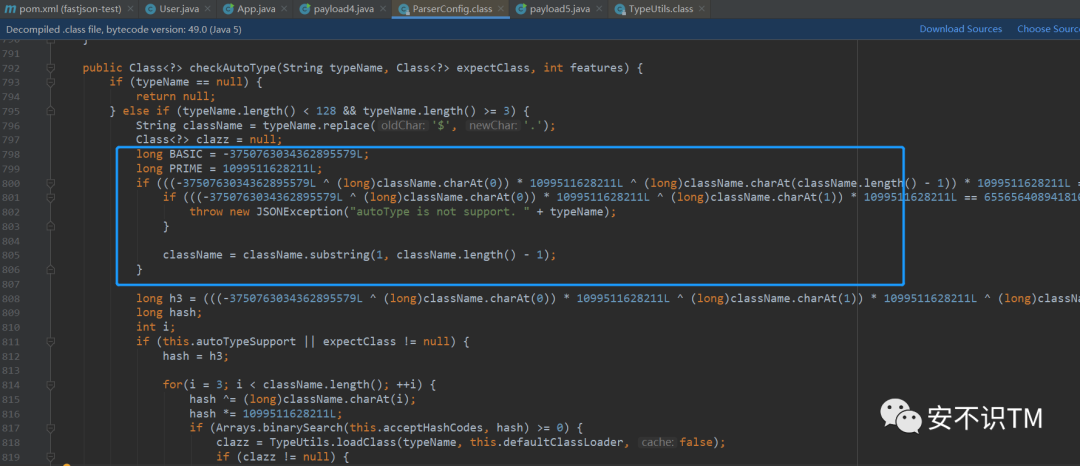Collapse the nested if block at line 801
This screenshot has height=466, width=1080.
coord(50,198)
